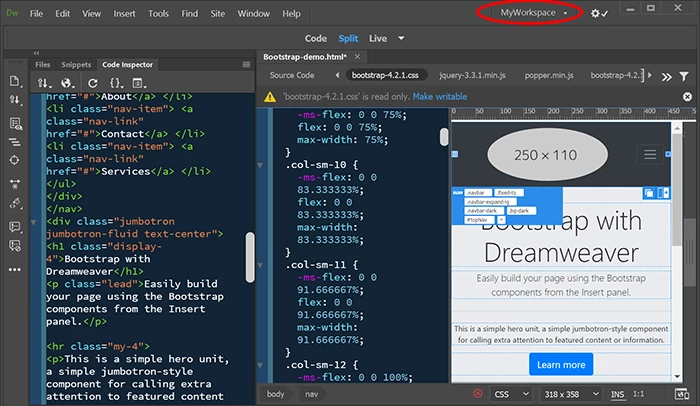Viewport: 700px width, 406px height.
Task: Open the three-dots more tools button
Action: pos(15,270)
